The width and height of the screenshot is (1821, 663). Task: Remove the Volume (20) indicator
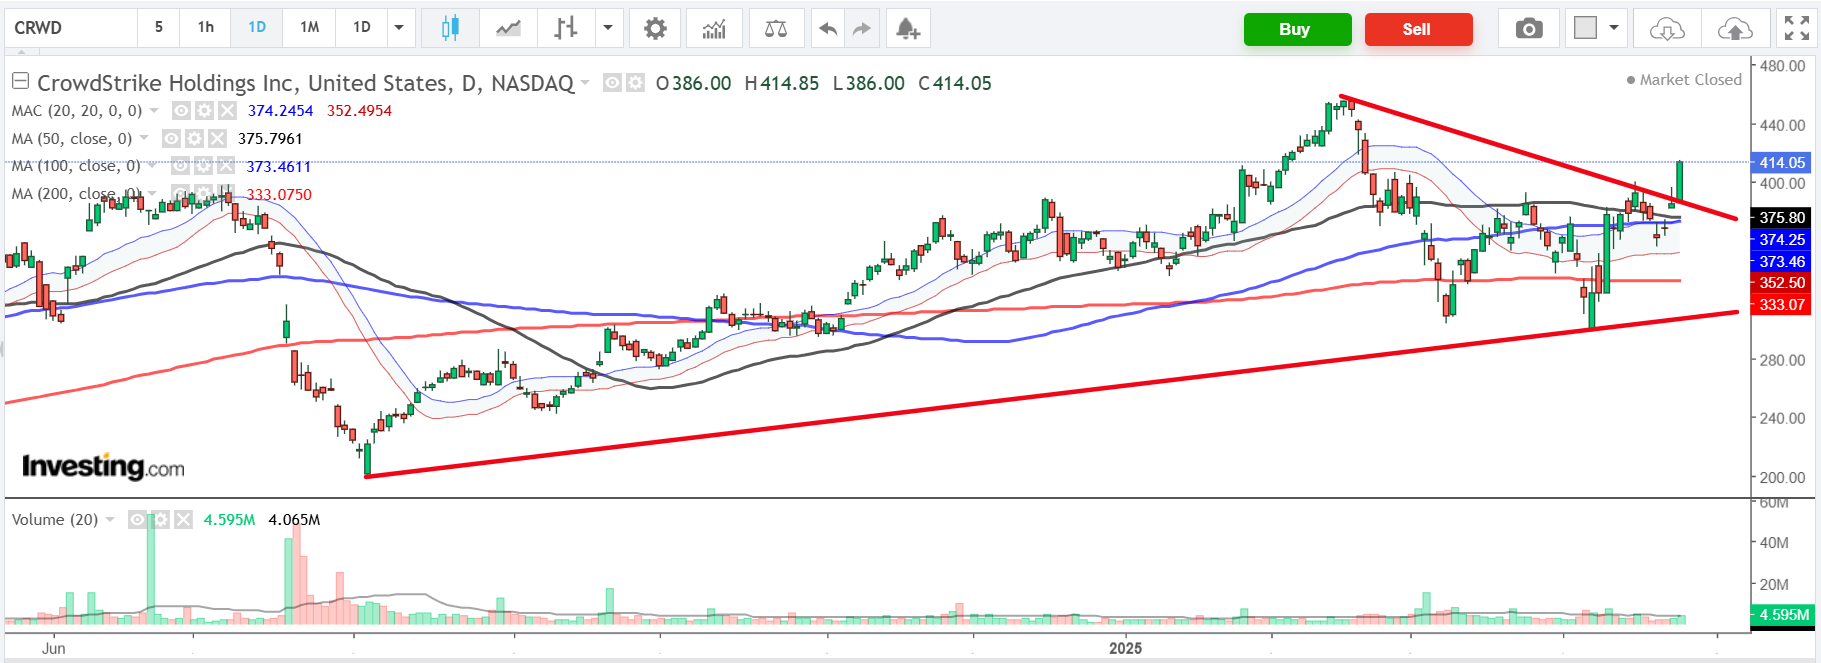(x=183, y=520)
